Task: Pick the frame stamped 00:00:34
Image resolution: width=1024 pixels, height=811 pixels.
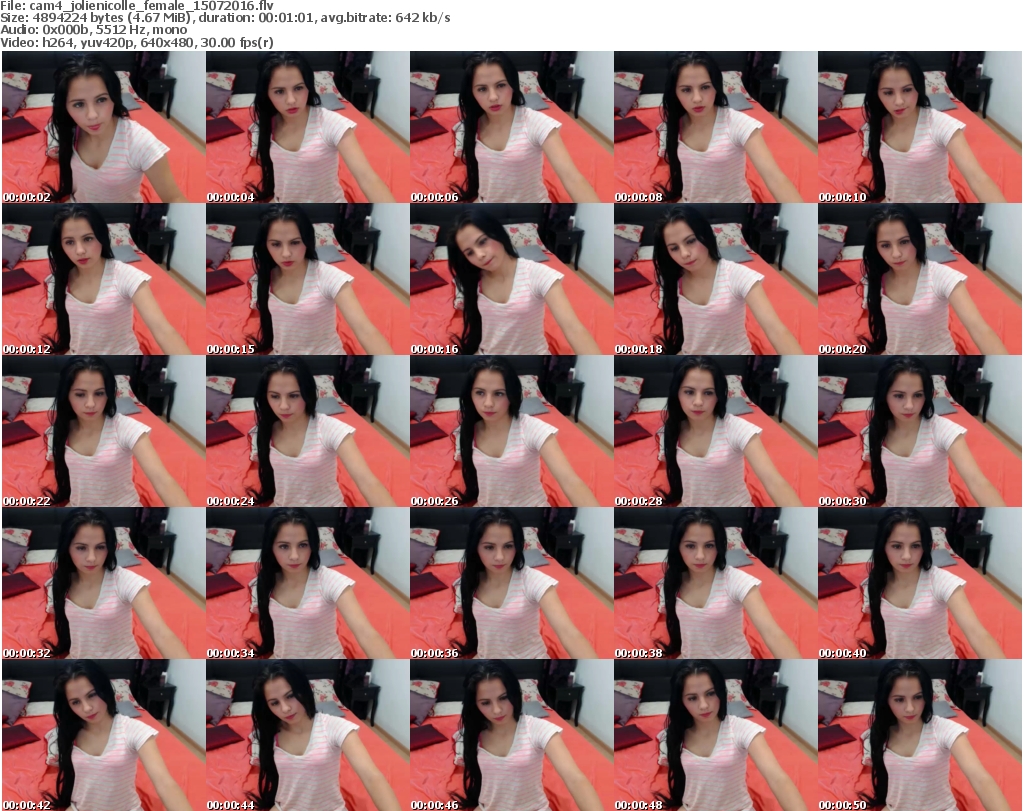Action: click(x=308, y=584)
